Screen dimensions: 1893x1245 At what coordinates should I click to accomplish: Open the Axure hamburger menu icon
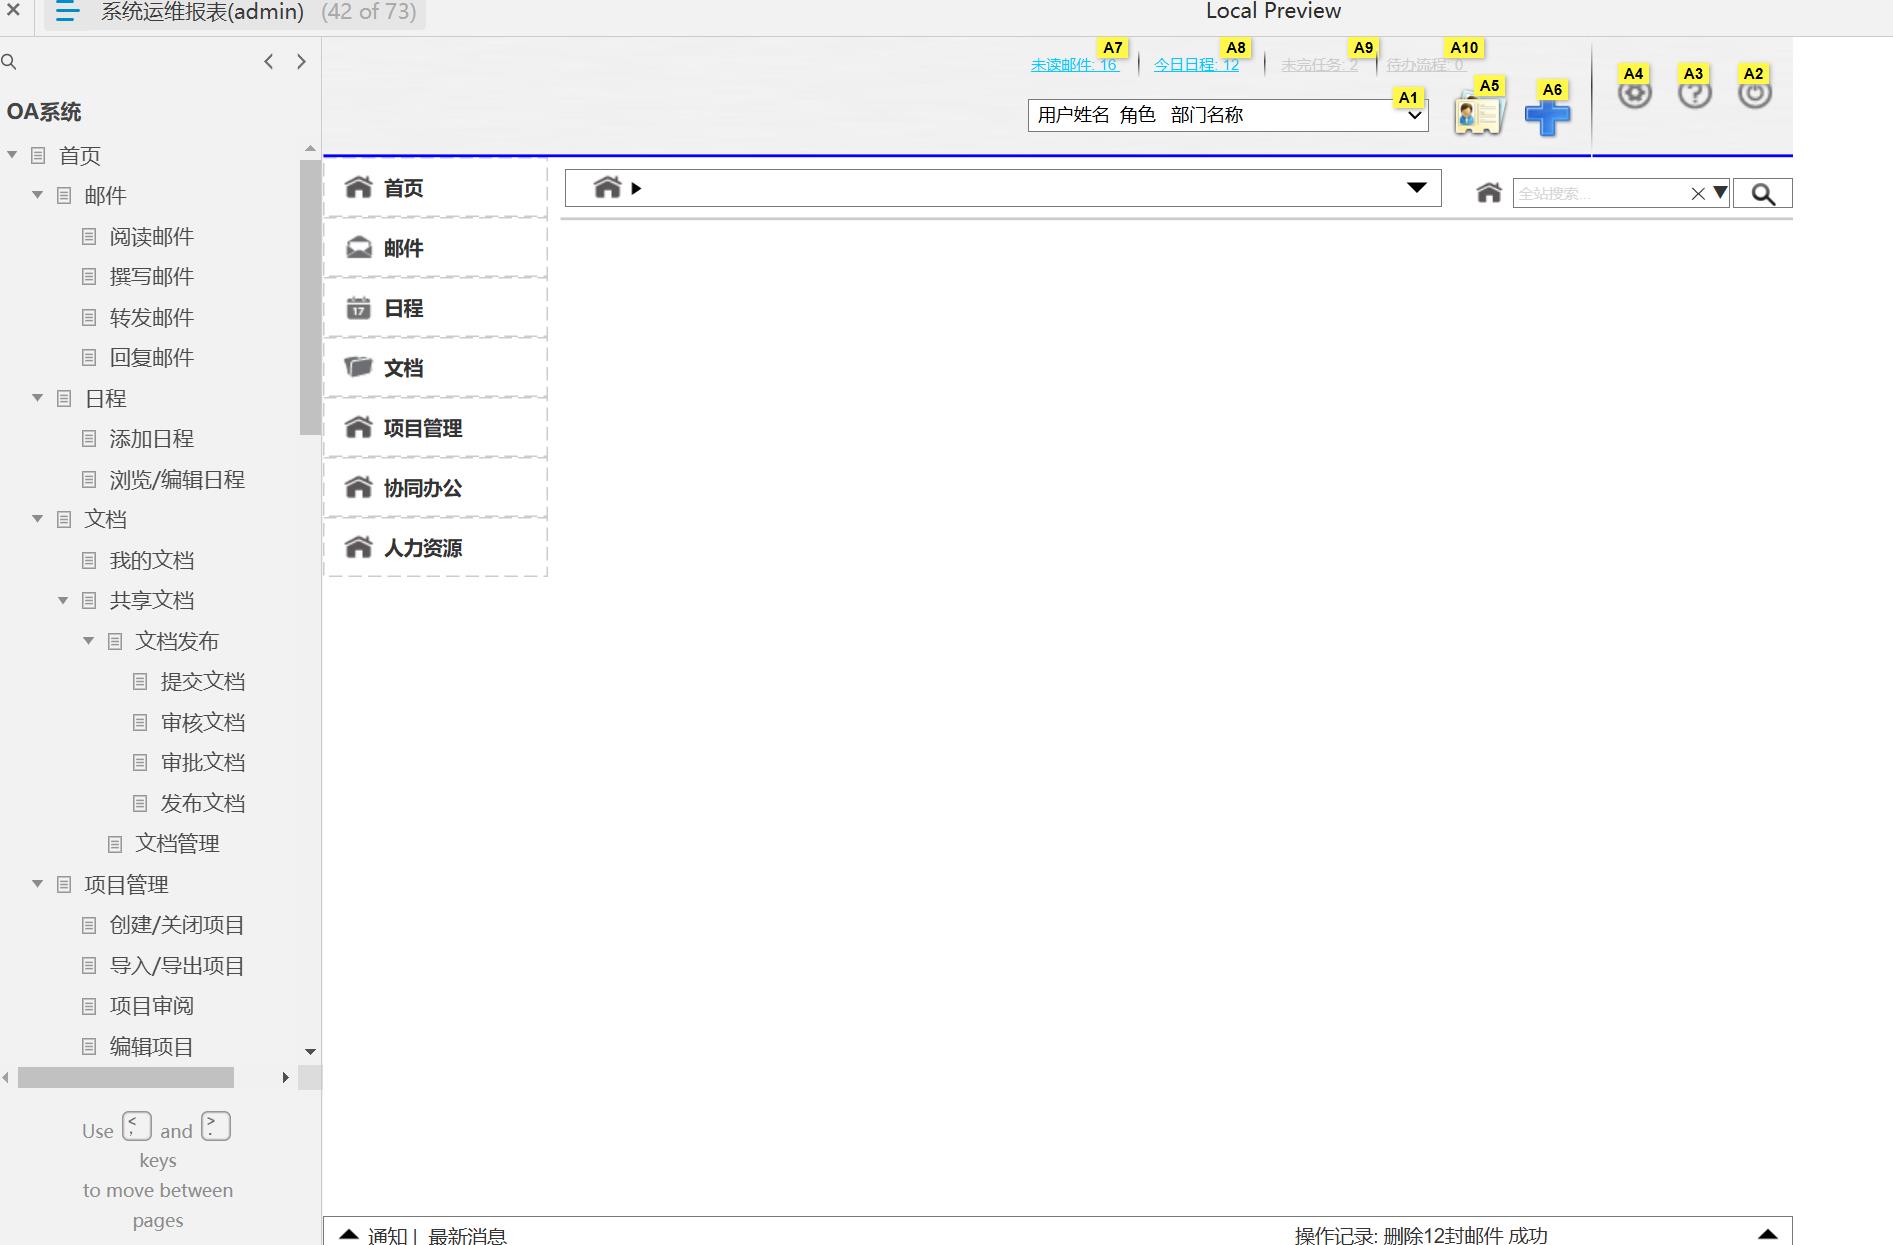tap(67, 12)
